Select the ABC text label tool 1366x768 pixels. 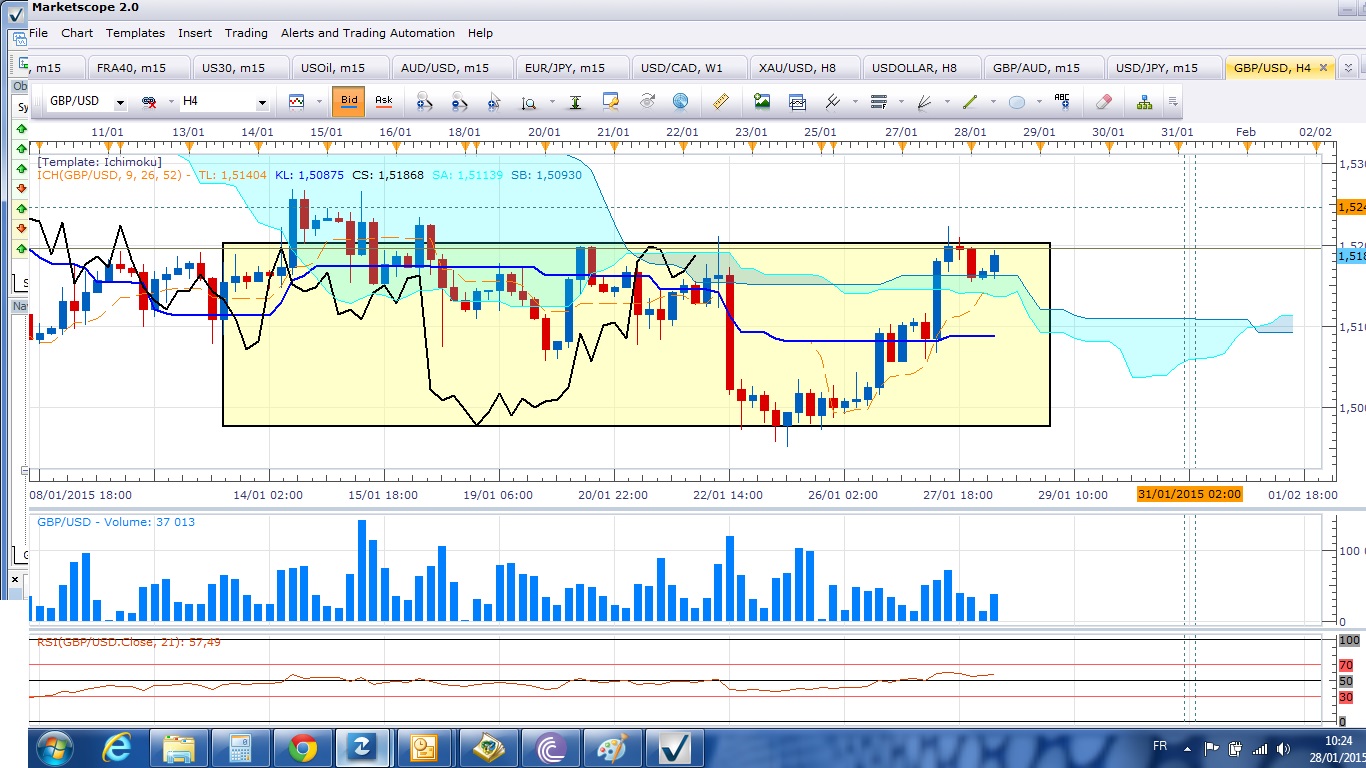tap(1062, 101)
